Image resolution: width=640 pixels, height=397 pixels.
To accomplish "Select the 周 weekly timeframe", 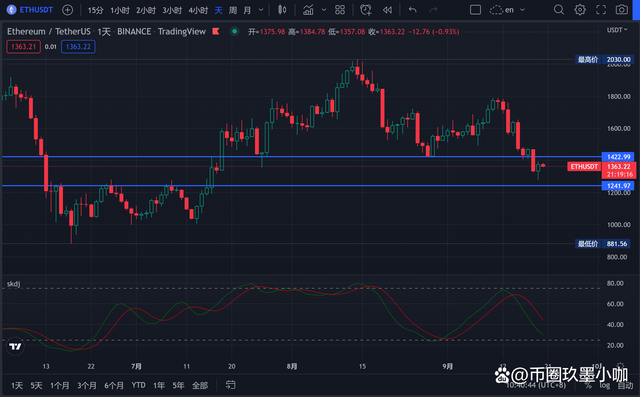I will [x=233, y=10].
